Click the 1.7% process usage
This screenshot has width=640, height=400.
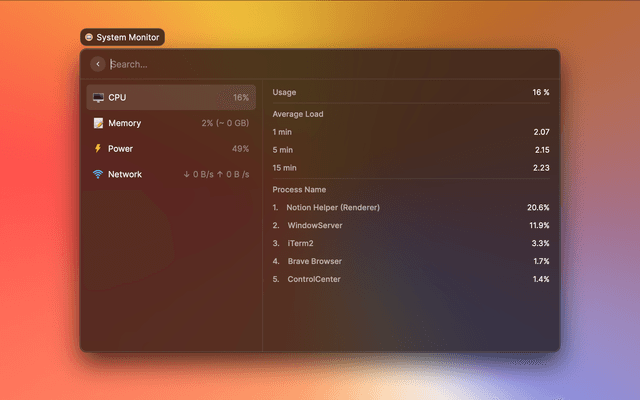click(x=541, y=261)
